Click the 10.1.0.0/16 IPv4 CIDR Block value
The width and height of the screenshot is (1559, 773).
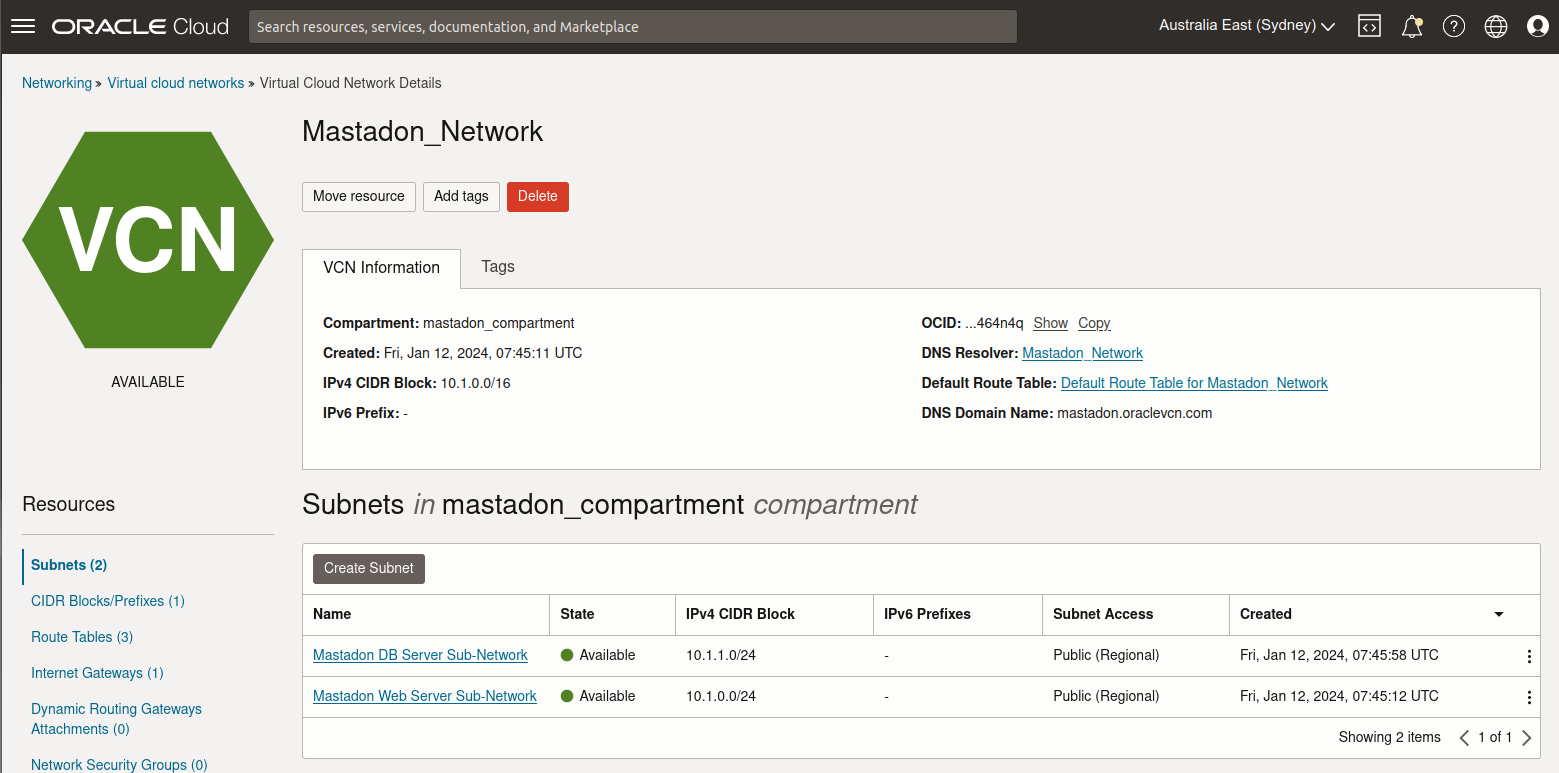476,383
